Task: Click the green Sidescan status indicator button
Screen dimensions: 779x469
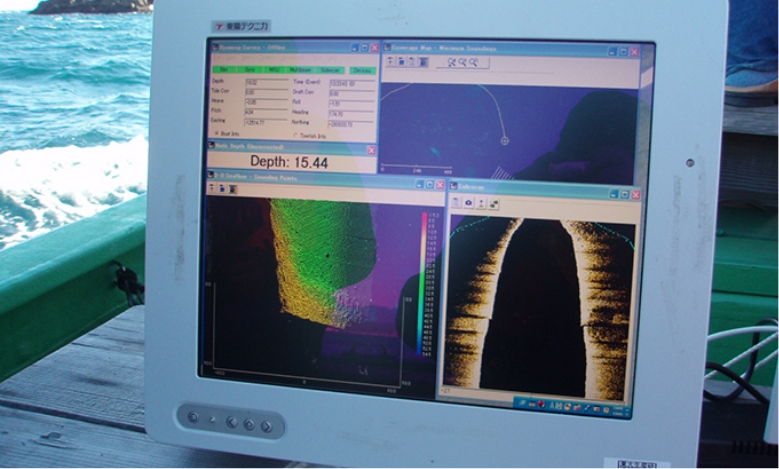Action: click(x=330, y=71)
